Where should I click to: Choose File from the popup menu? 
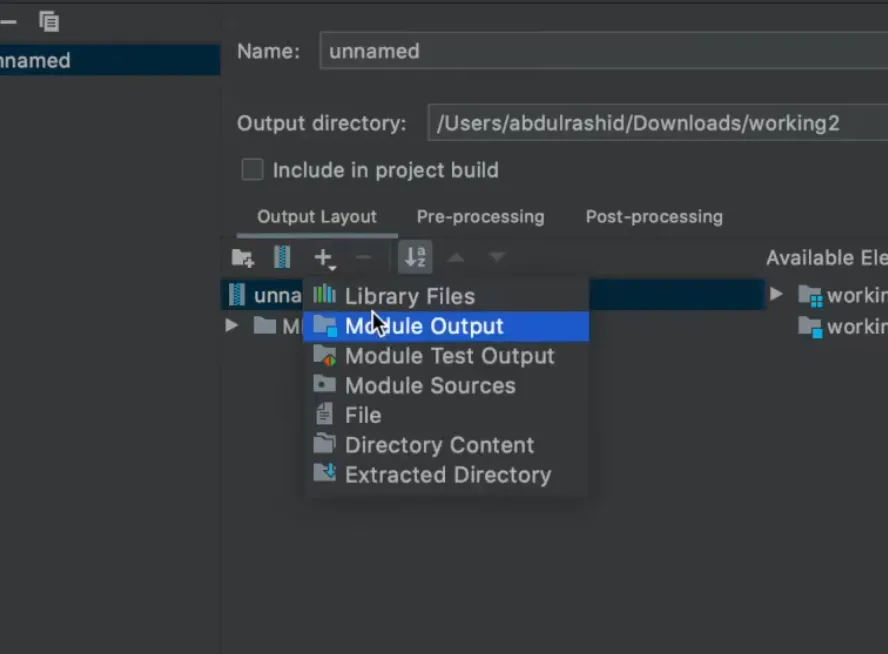446,415
